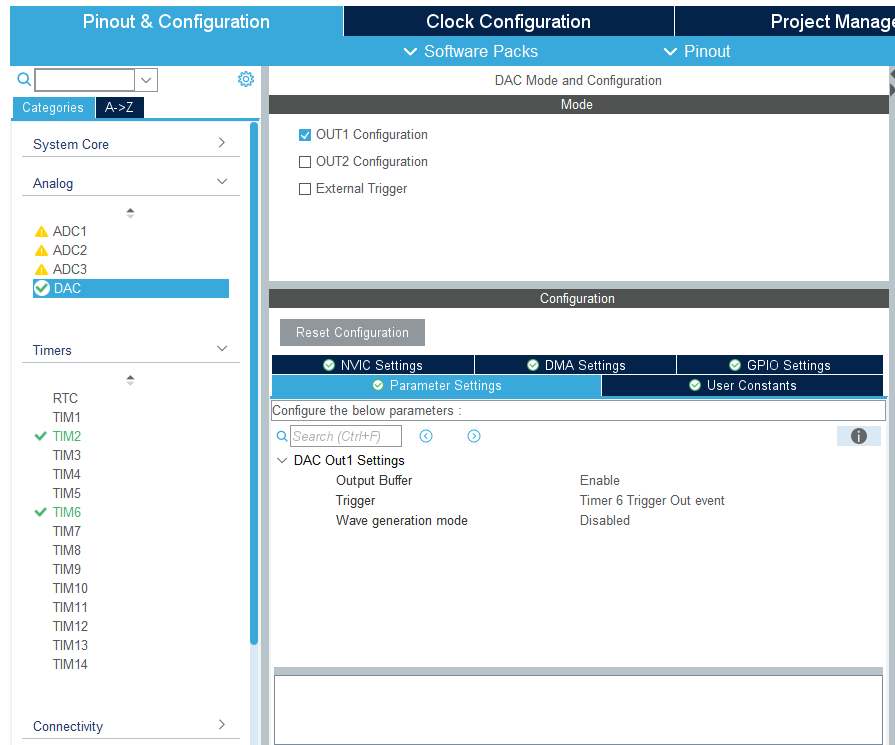The width and height of the screenshot is (895, 745).
Task: Select A->Z view tab
Action: pyautogui.click(x=119, y=107)
